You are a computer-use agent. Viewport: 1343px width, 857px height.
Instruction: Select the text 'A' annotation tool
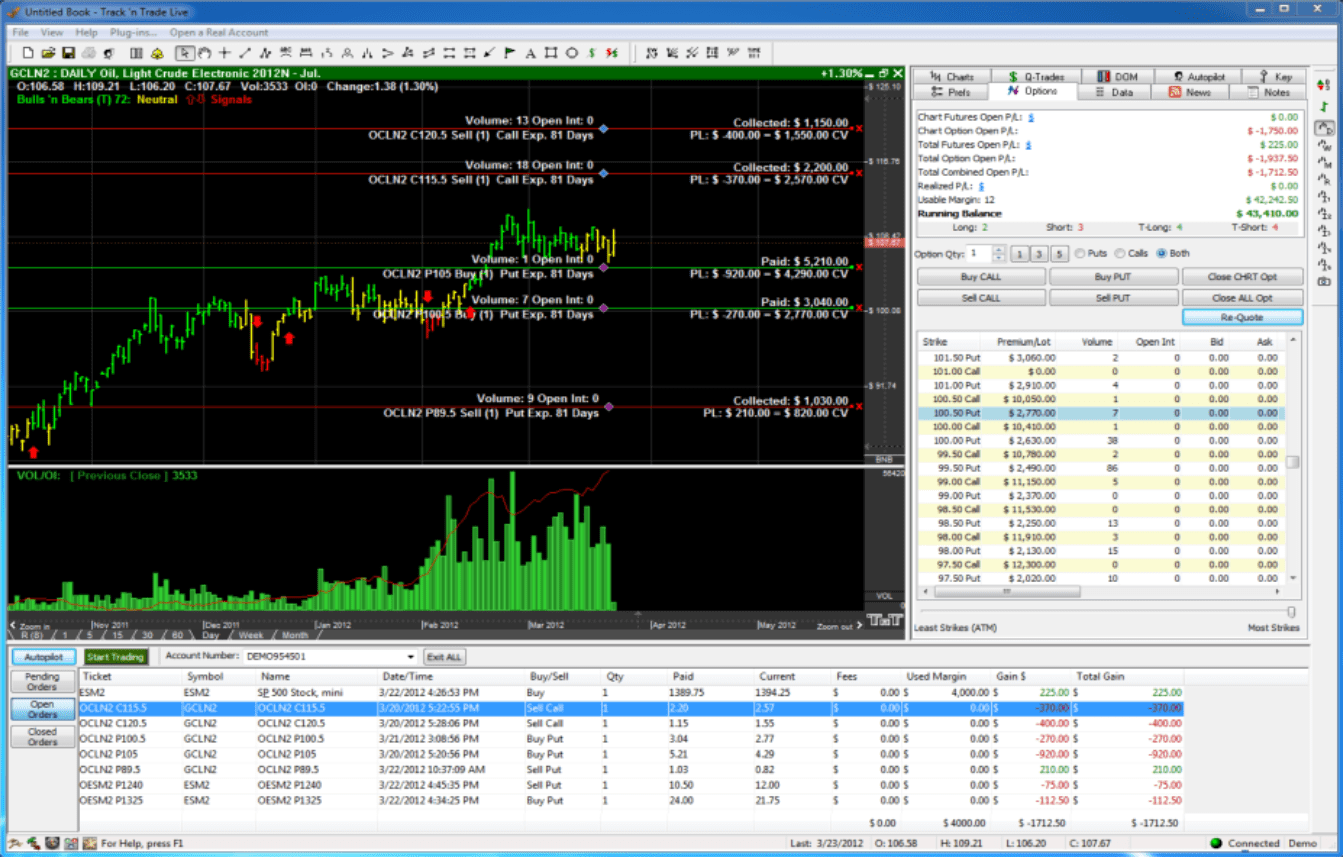click(530, 53)
